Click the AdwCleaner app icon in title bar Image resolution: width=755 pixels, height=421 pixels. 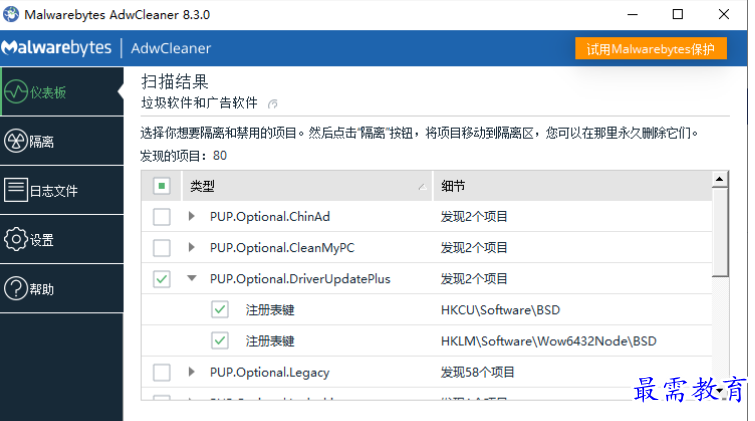[11, 14]
